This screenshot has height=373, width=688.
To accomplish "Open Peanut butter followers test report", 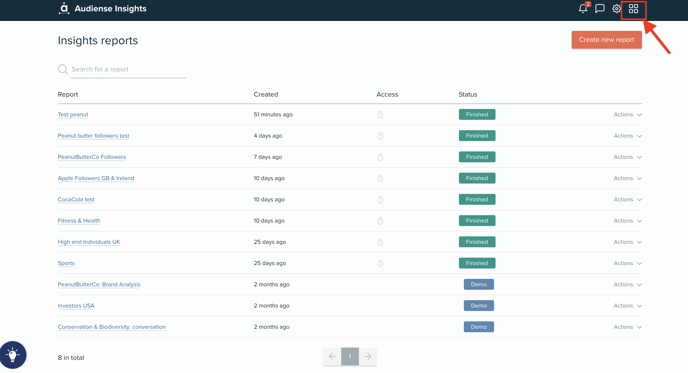I will [93, 136].
